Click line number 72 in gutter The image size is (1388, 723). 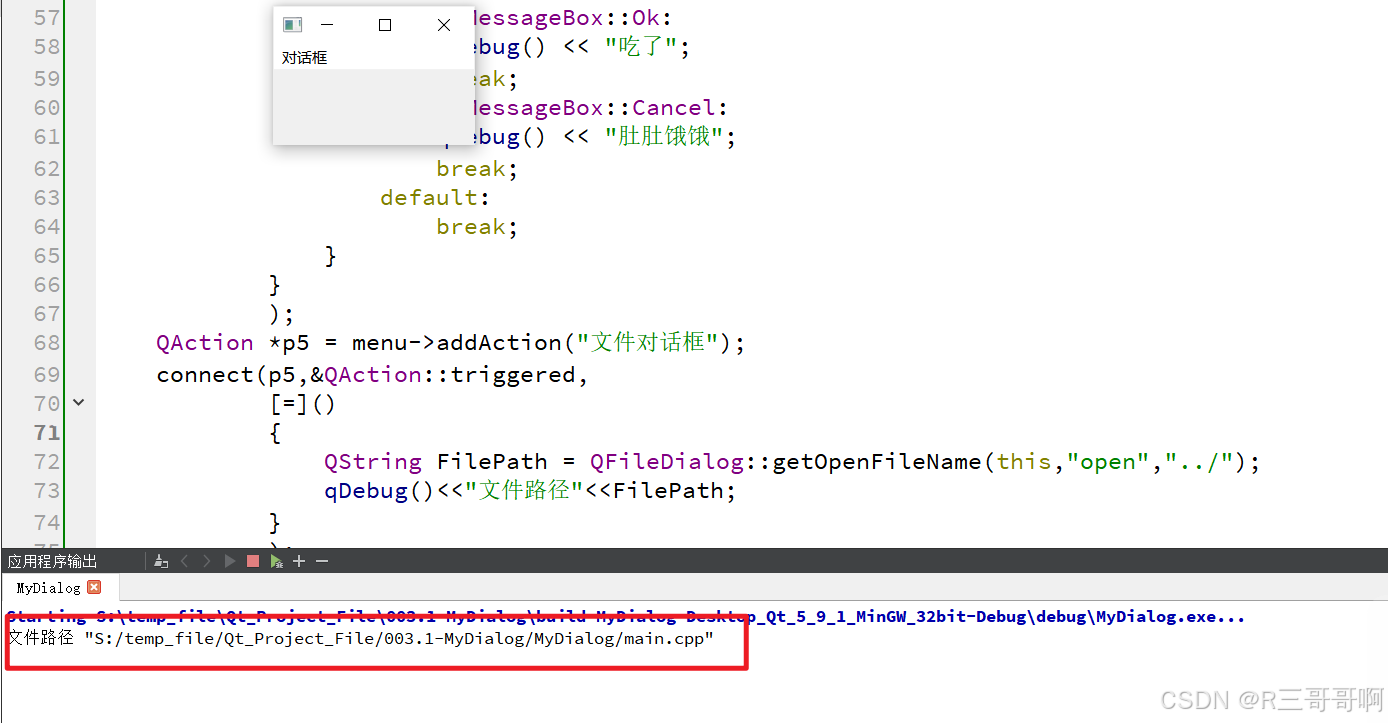[47, 462]
